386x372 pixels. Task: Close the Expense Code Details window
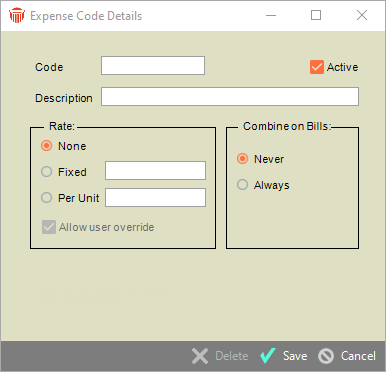[362, 15]
